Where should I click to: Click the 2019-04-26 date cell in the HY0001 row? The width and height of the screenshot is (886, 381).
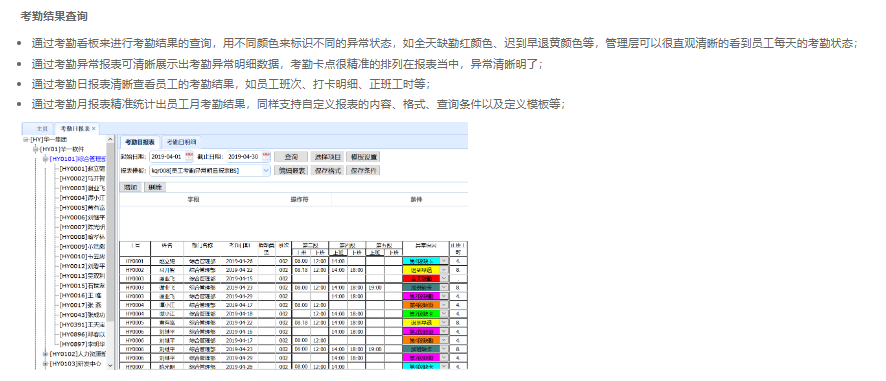point(239,261)
